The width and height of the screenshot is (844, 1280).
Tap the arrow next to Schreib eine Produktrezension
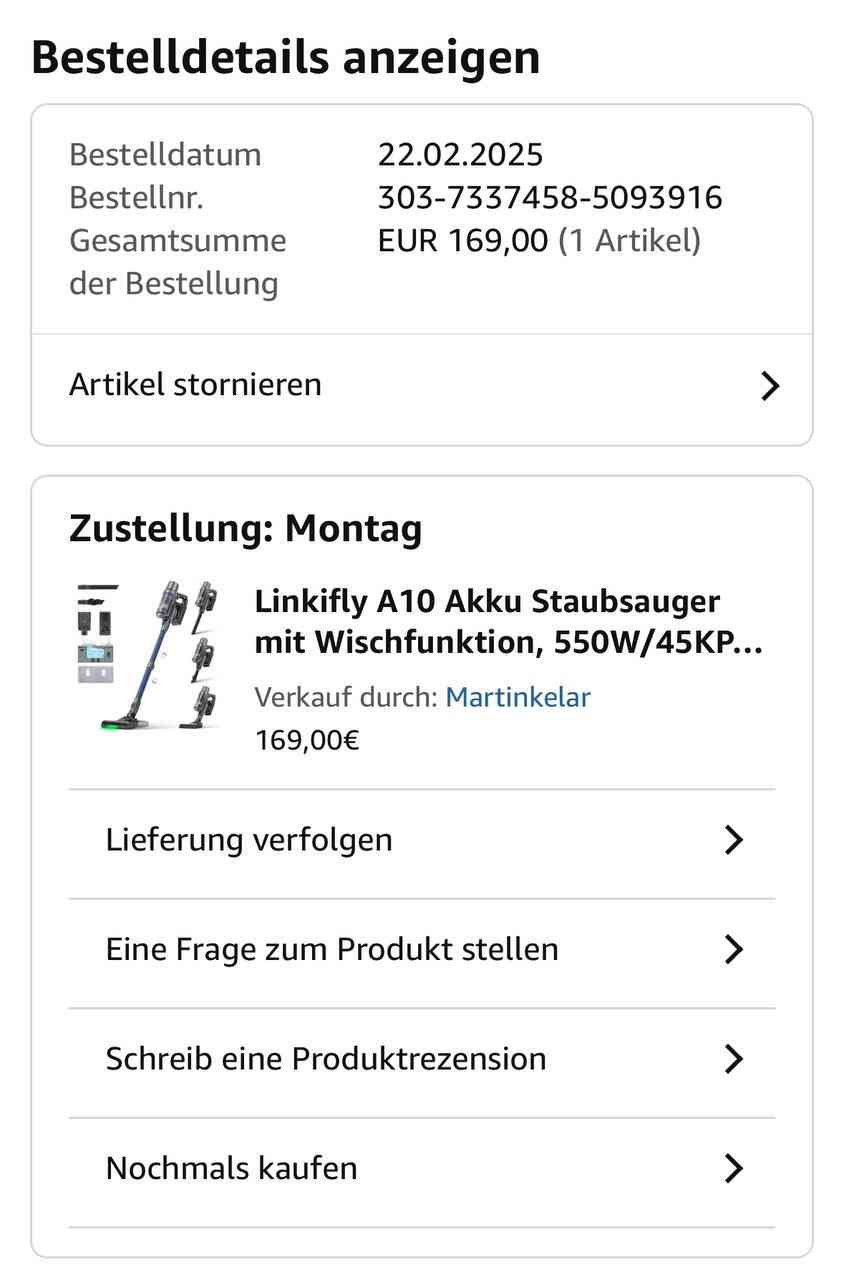[x=733, y=1059]
